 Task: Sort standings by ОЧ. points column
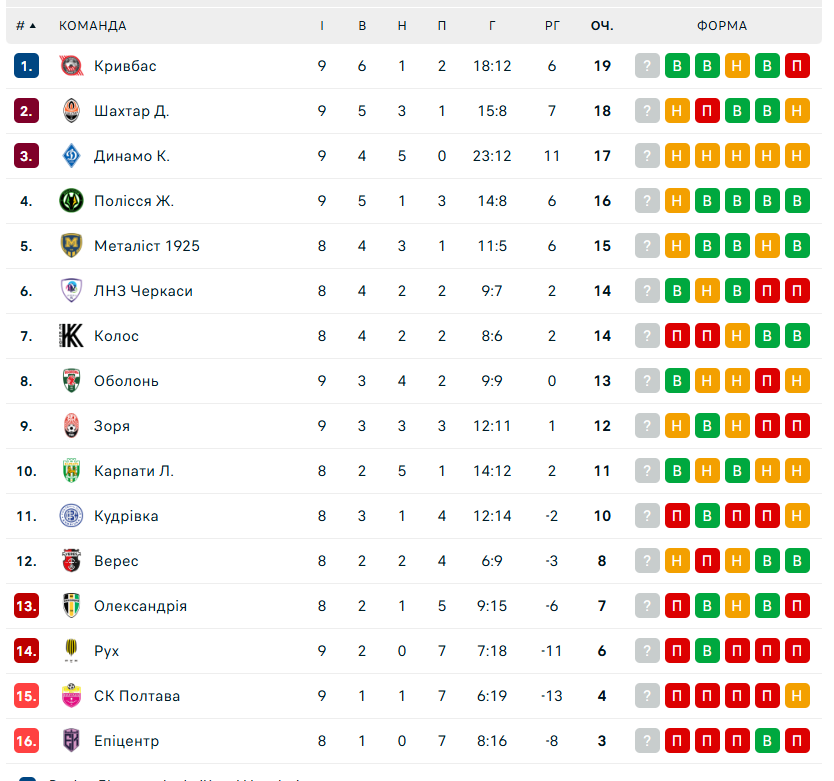point(601,25)
